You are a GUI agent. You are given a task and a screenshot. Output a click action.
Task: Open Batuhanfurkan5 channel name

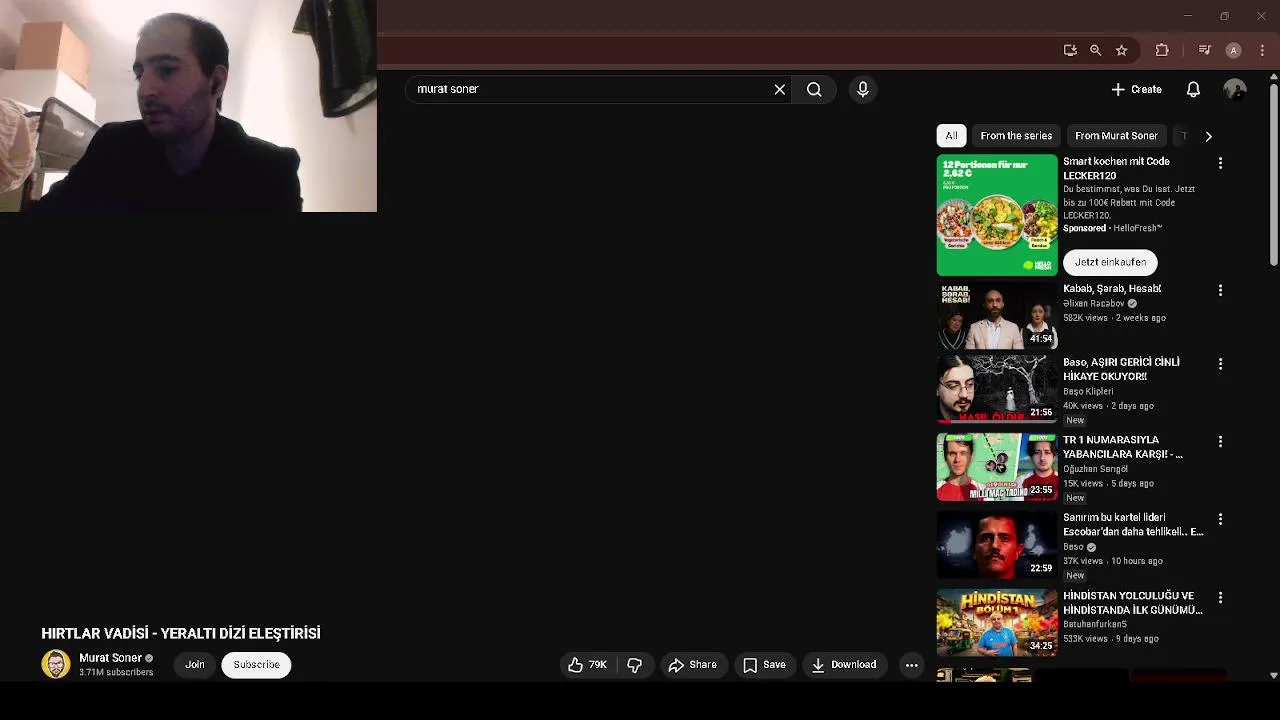coord(1095,625)
